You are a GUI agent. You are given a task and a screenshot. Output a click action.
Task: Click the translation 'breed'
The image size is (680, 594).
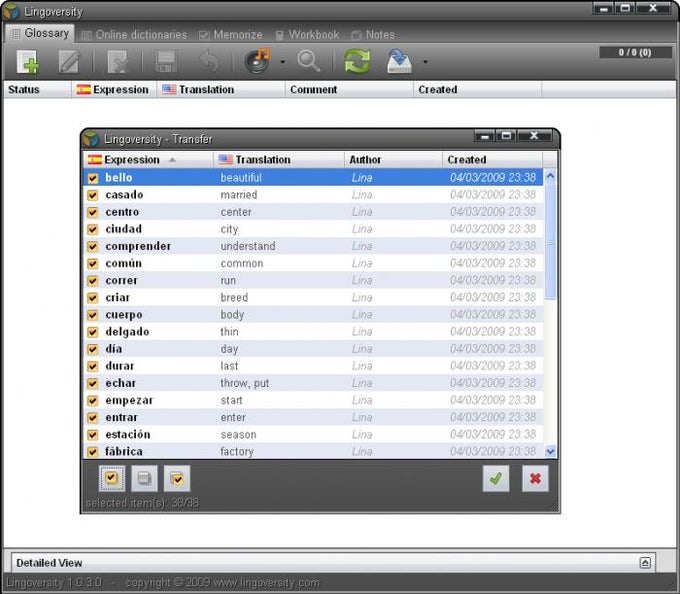(234, 298)
